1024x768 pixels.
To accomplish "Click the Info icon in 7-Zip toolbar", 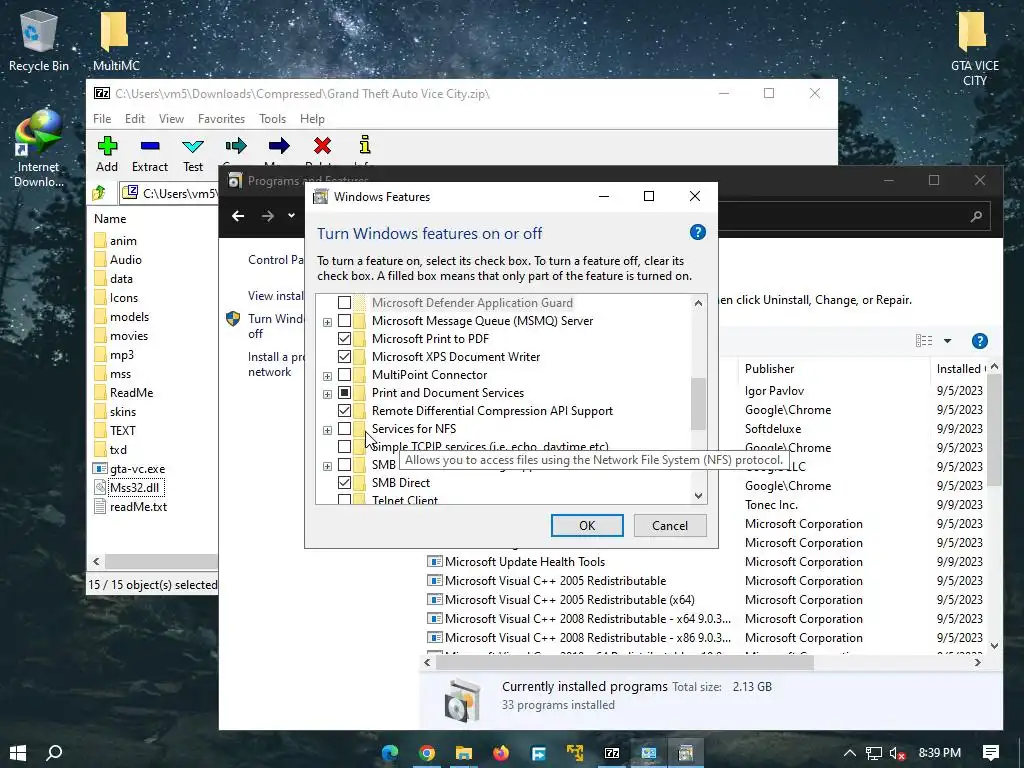I will coord(365,145).
